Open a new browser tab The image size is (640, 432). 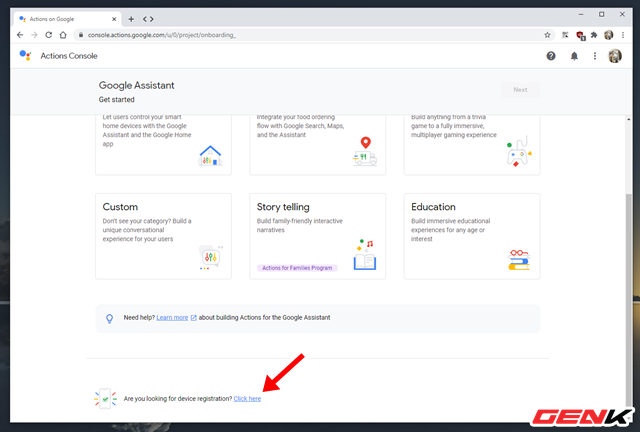point(131,19)
